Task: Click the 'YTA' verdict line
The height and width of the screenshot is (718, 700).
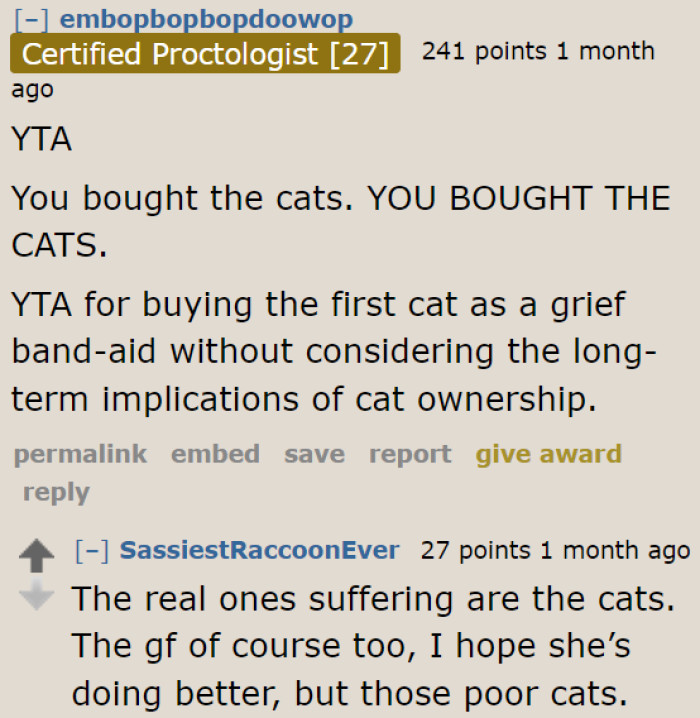Action: tap(41, 140)
